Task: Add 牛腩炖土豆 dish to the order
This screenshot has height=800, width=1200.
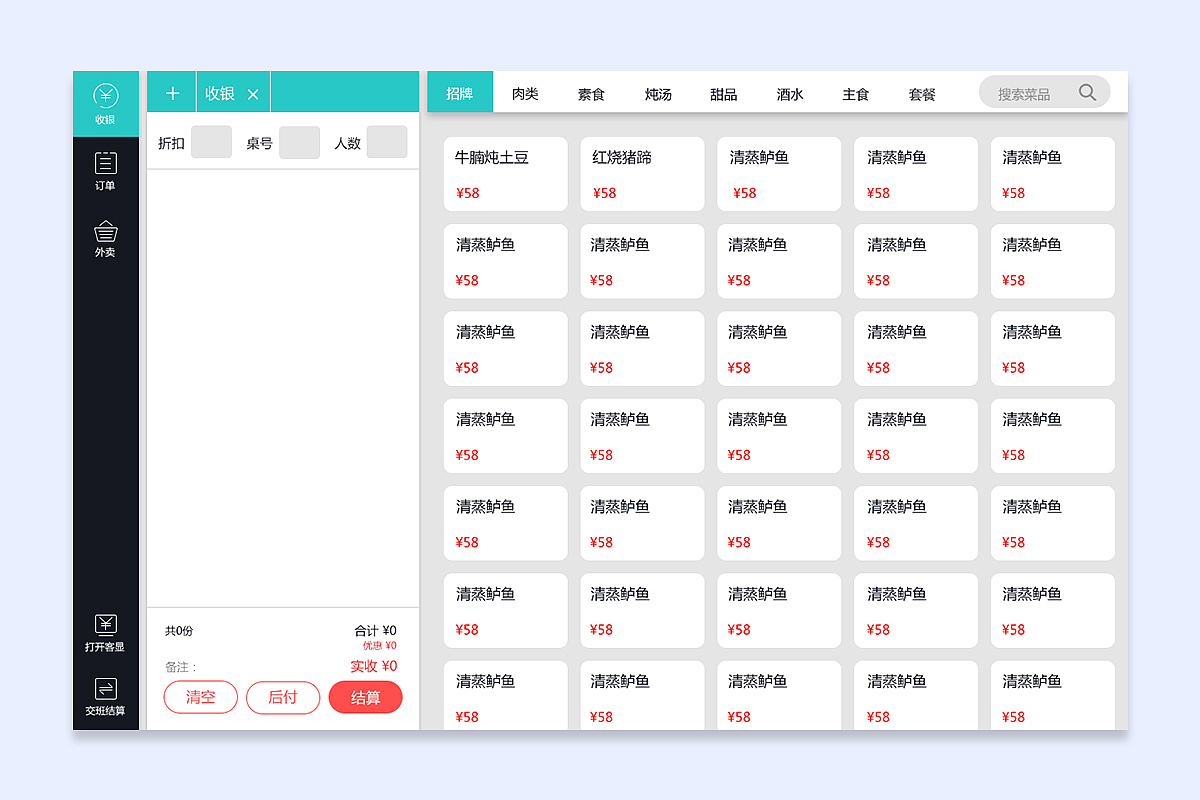Action: click(x=505, y=174)
